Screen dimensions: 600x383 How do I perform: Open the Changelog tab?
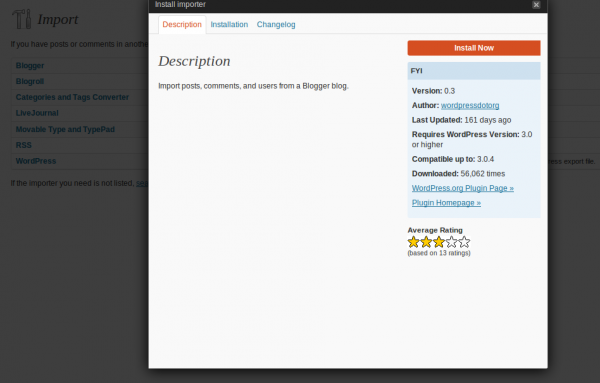(276, 24)
